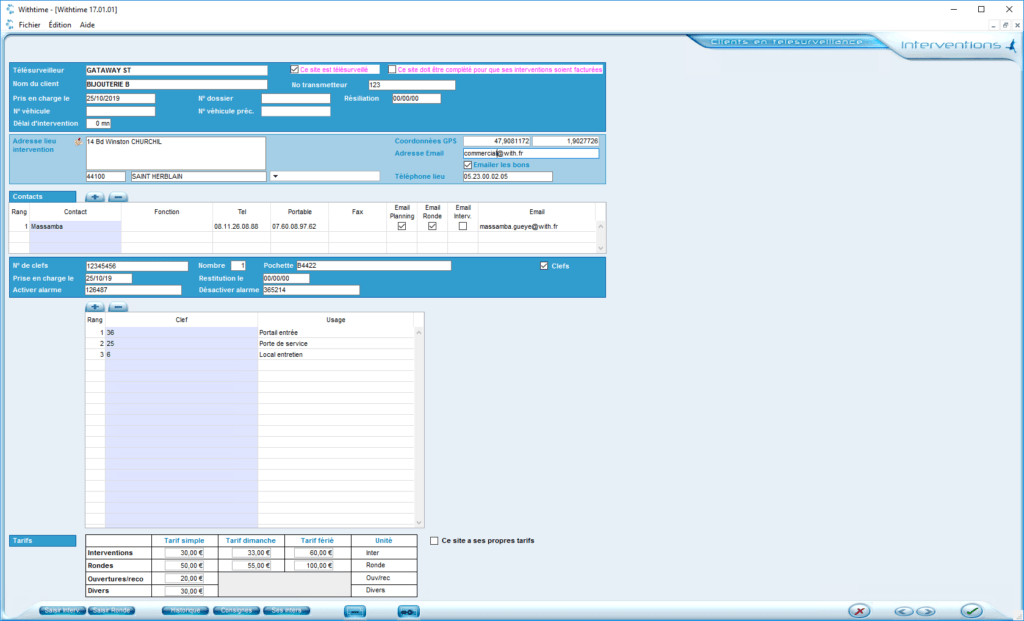Open the Fichier menu
Screen dimensions: 1024x621
pos(29,24)
